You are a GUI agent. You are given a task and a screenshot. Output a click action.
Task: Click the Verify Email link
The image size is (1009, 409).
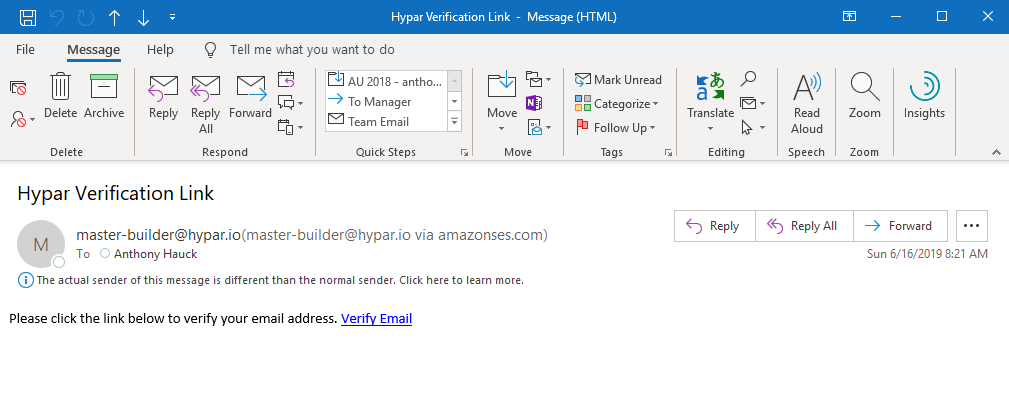coord(376,318)
